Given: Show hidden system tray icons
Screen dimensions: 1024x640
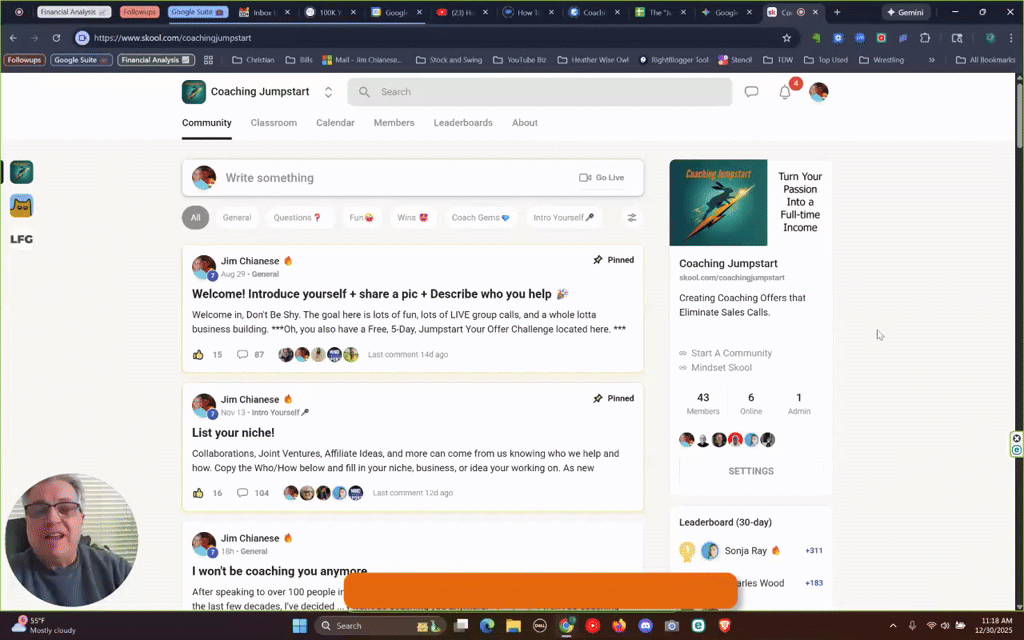Looking at the screenshot, I should point(893,626).
